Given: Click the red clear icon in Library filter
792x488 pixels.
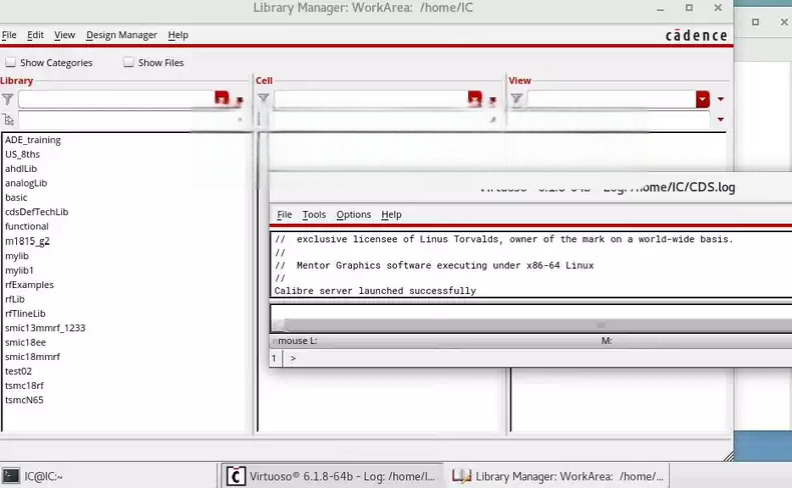Looking at the screenshot, I should click(222, 98).
